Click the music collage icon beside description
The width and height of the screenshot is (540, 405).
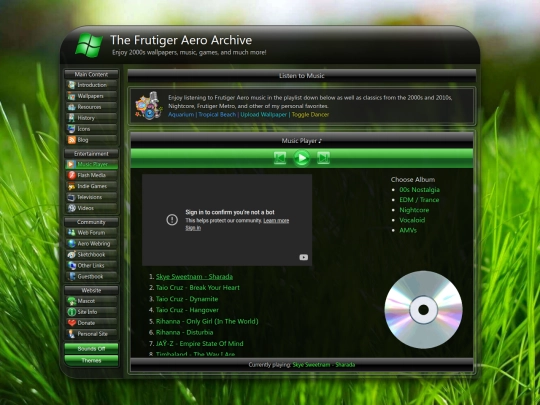click(x=149, y=105)
